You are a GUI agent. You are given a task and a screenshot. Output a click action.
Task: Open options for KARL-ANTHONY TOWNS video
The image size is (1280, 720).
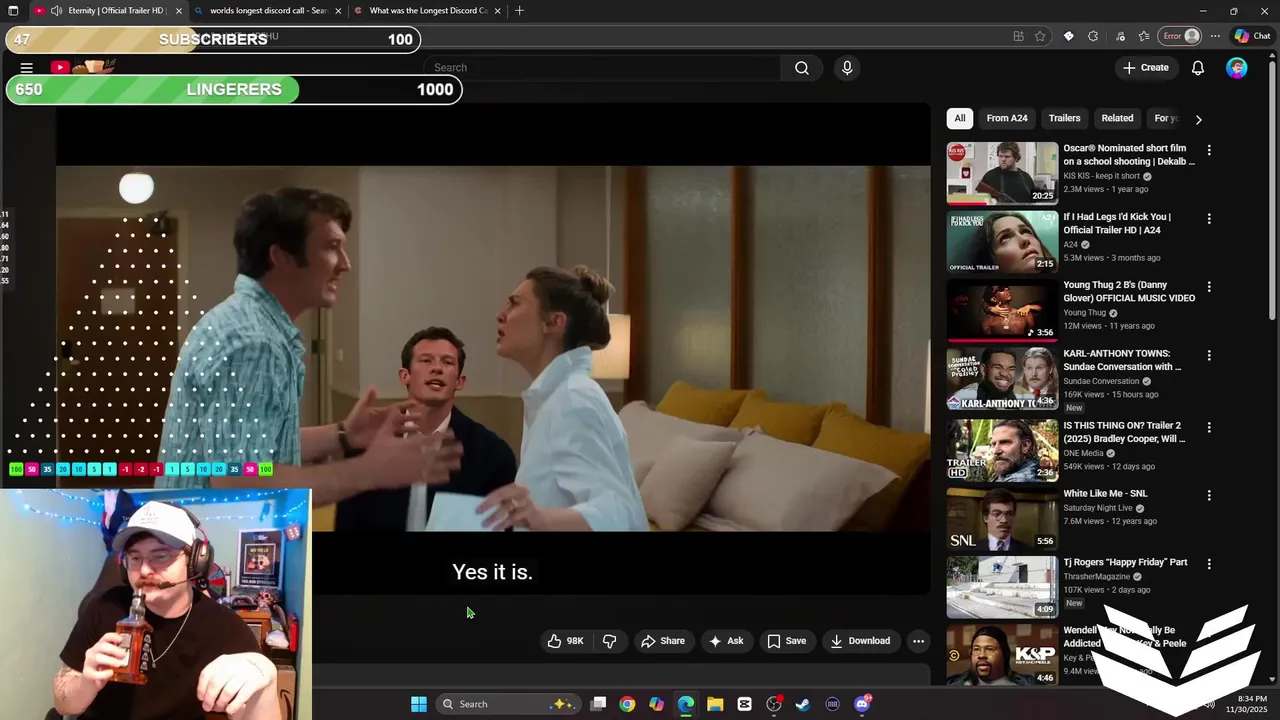(1209, 355)
